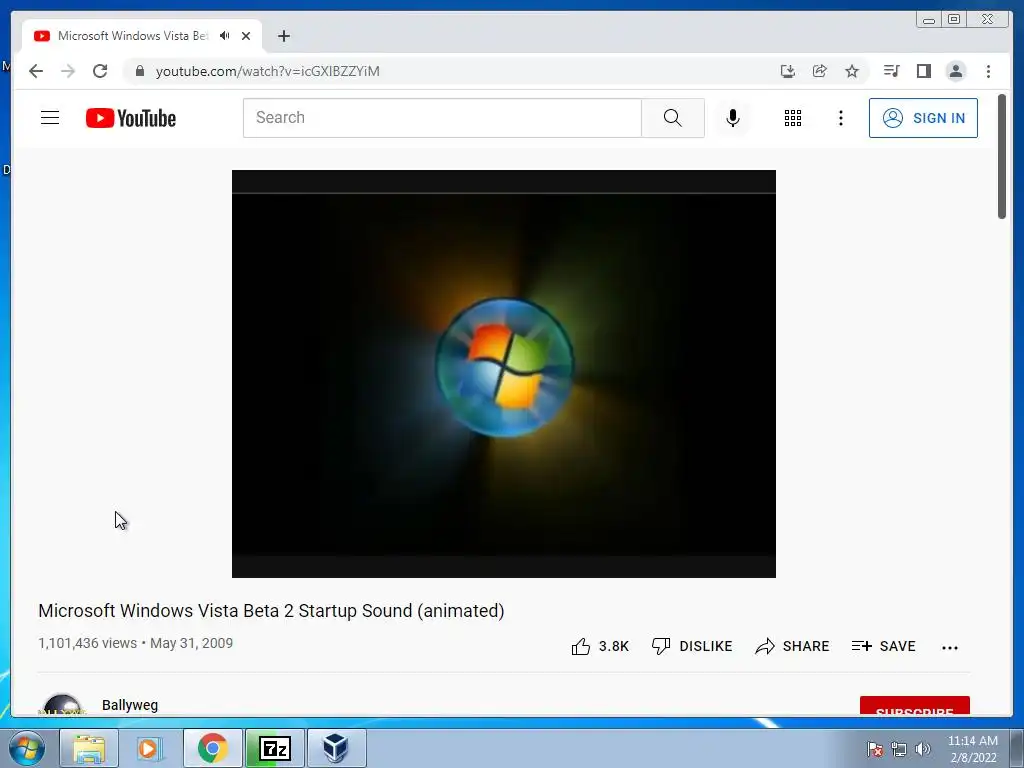The height and width of the screenshot is (768, 1024).
Task: Open the YouTube apps grid icon
Action: point(793,118)
